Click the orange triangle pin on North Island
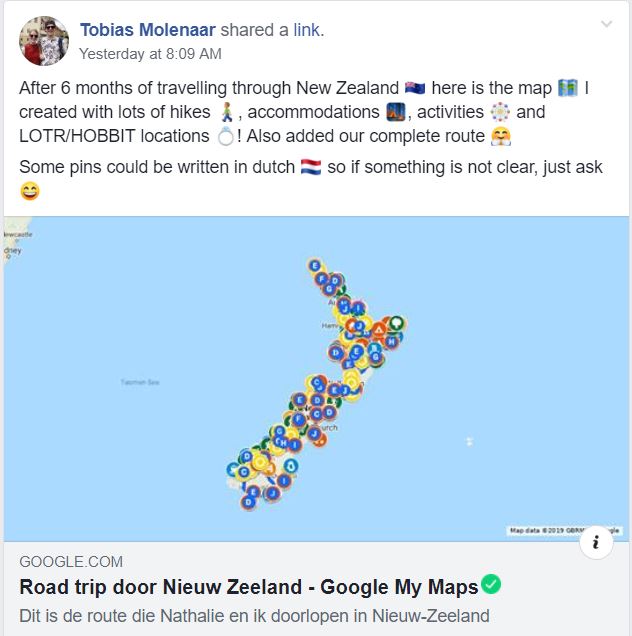The width and height of the screenshot is (632, 636). (x=379, y=328)
